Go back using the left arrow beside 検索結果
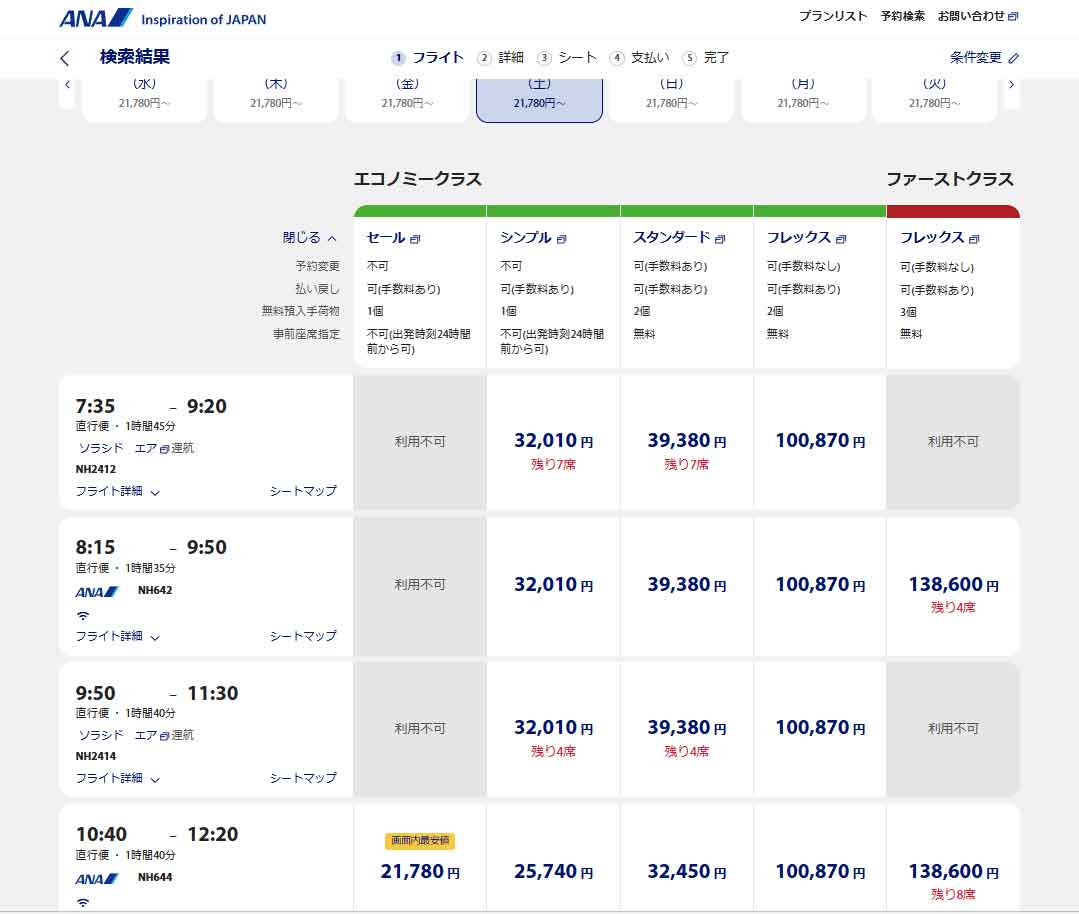This screenshot has height=914, width=1079. [x=65, y=58]
